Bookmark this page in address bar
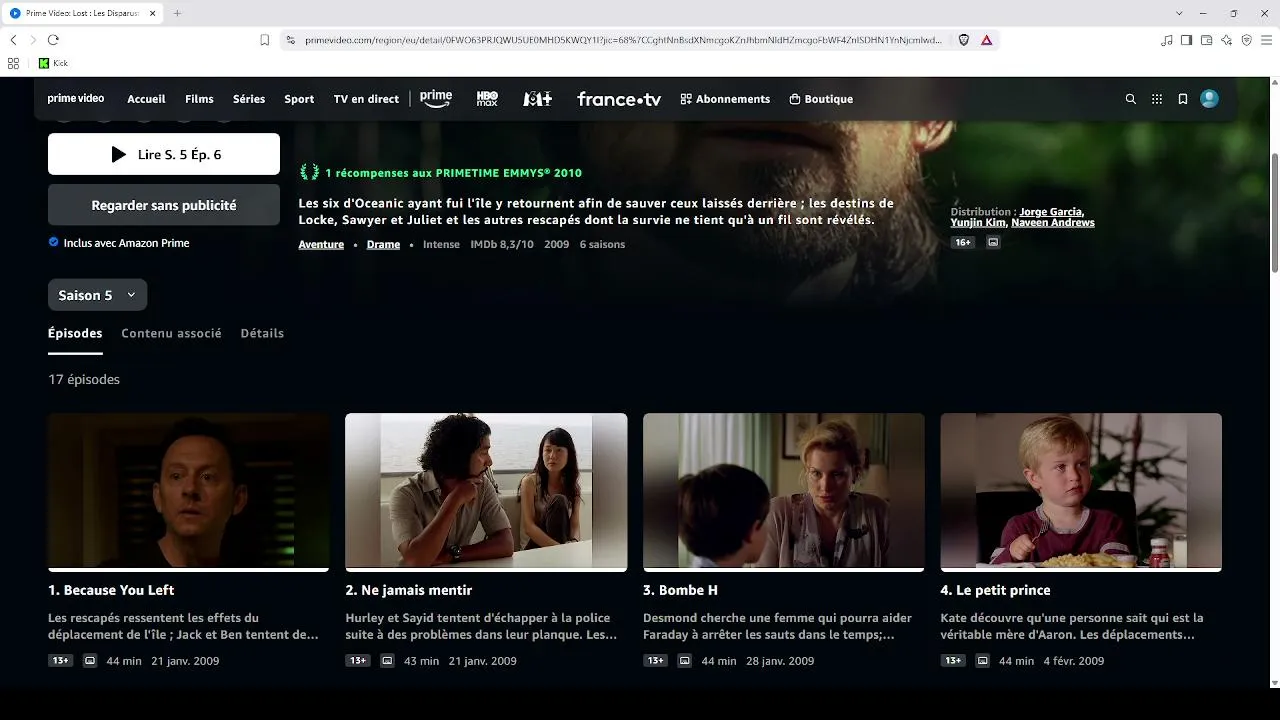 pos(264,40)
